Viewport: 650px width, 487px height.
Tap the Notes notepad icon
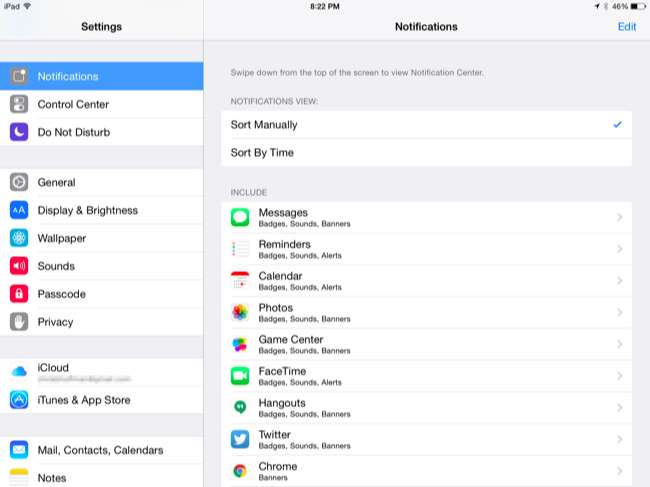coord(19,477)
